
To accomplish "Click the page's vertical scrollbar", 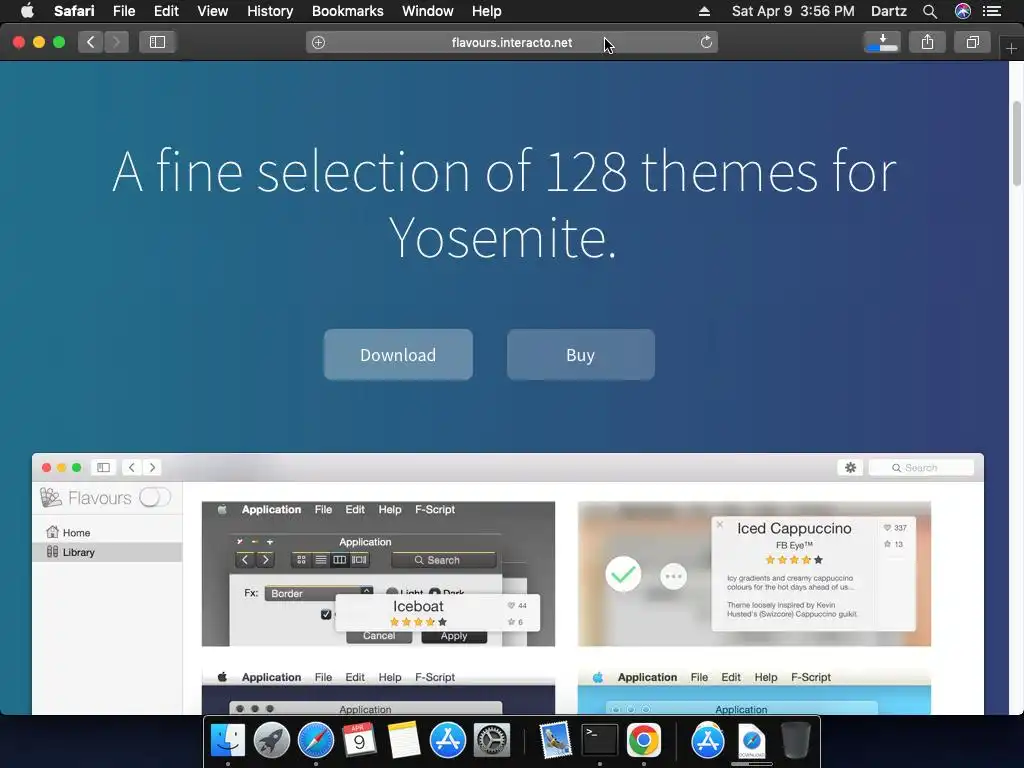I will tap(1016, 144).
